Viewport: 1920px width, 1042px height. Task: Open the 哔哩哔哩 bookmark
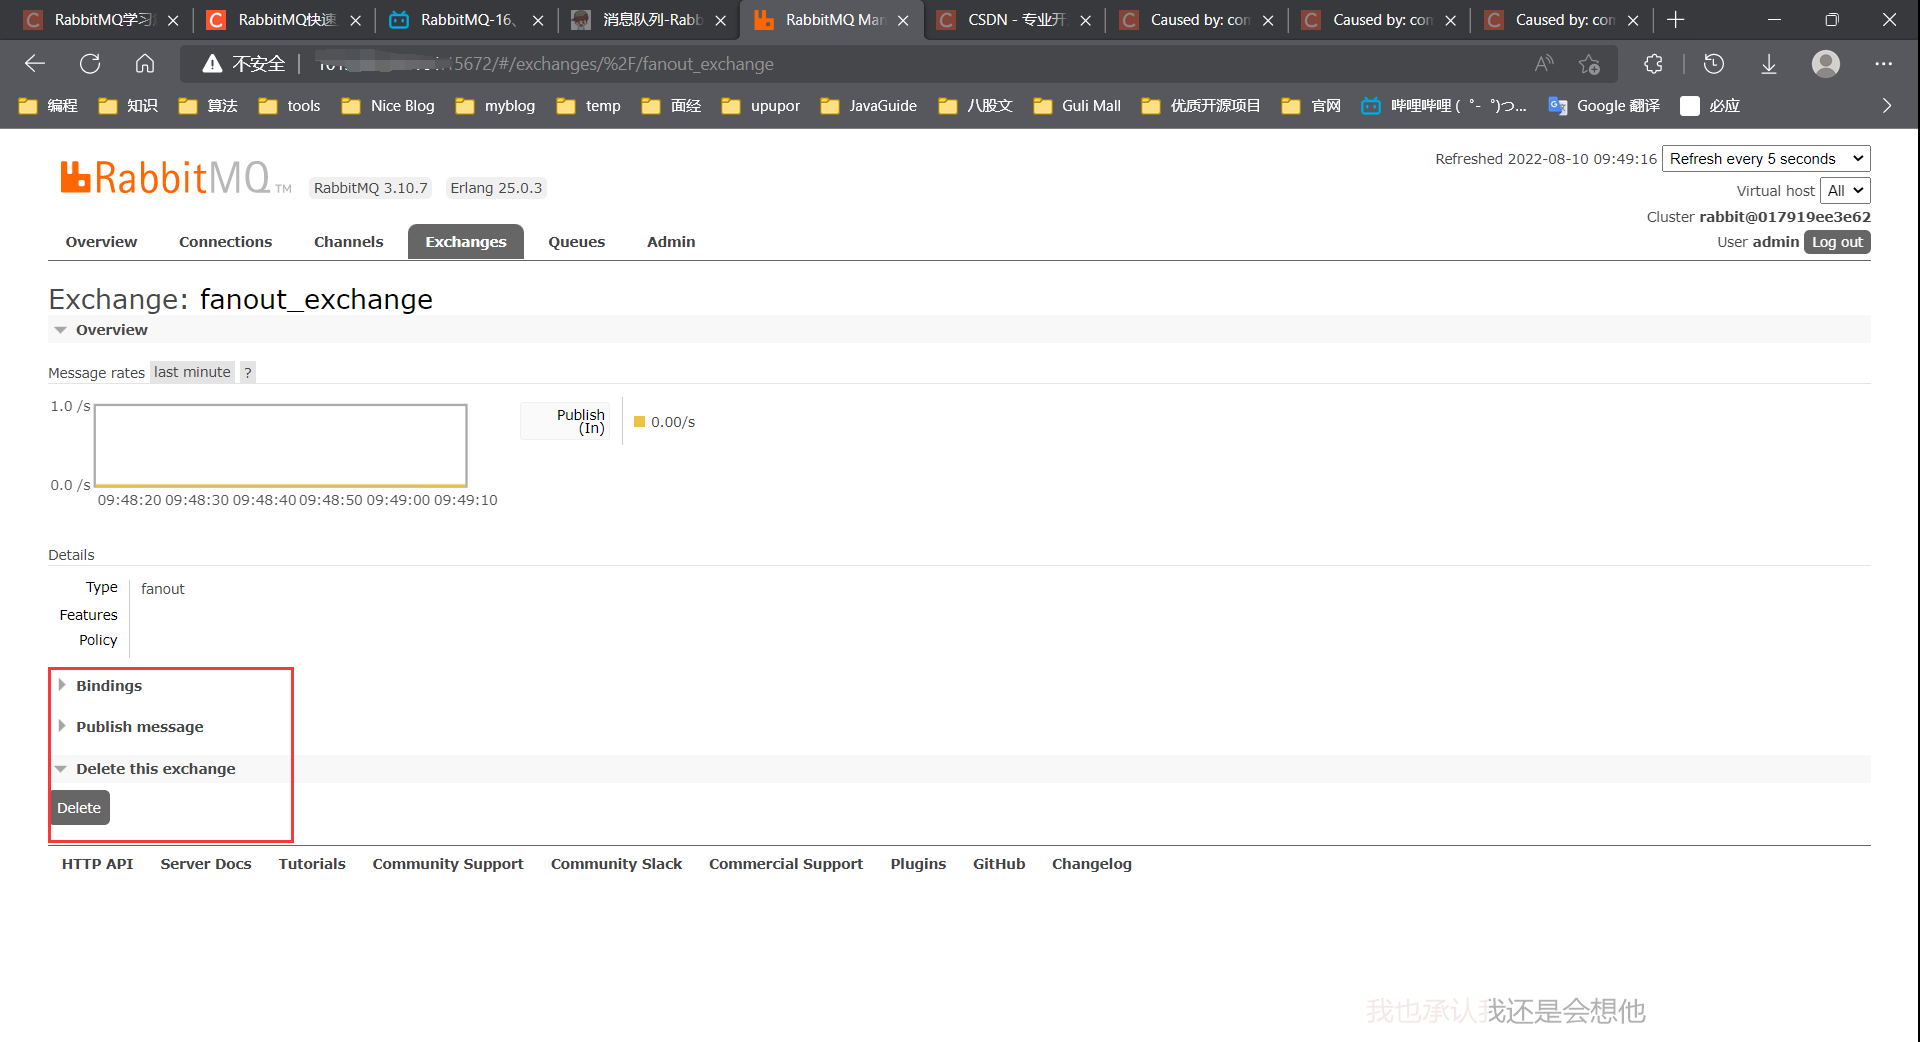coord(1443,105)
